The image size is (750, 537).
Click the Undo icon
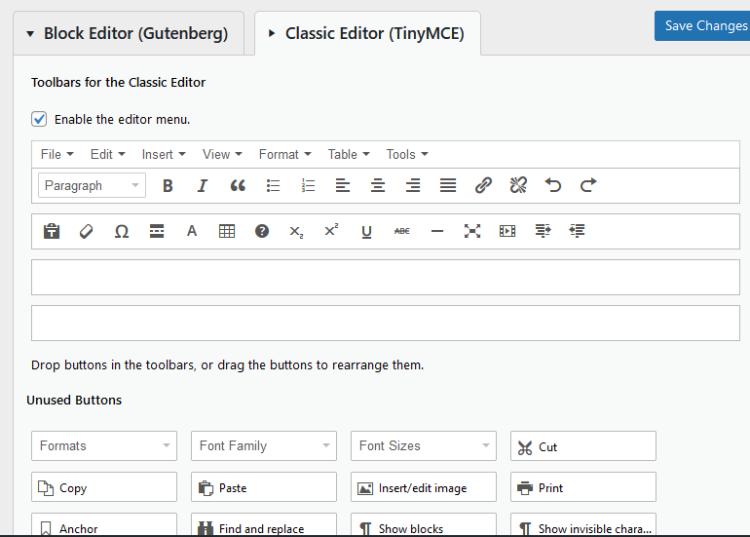(553, 185)
